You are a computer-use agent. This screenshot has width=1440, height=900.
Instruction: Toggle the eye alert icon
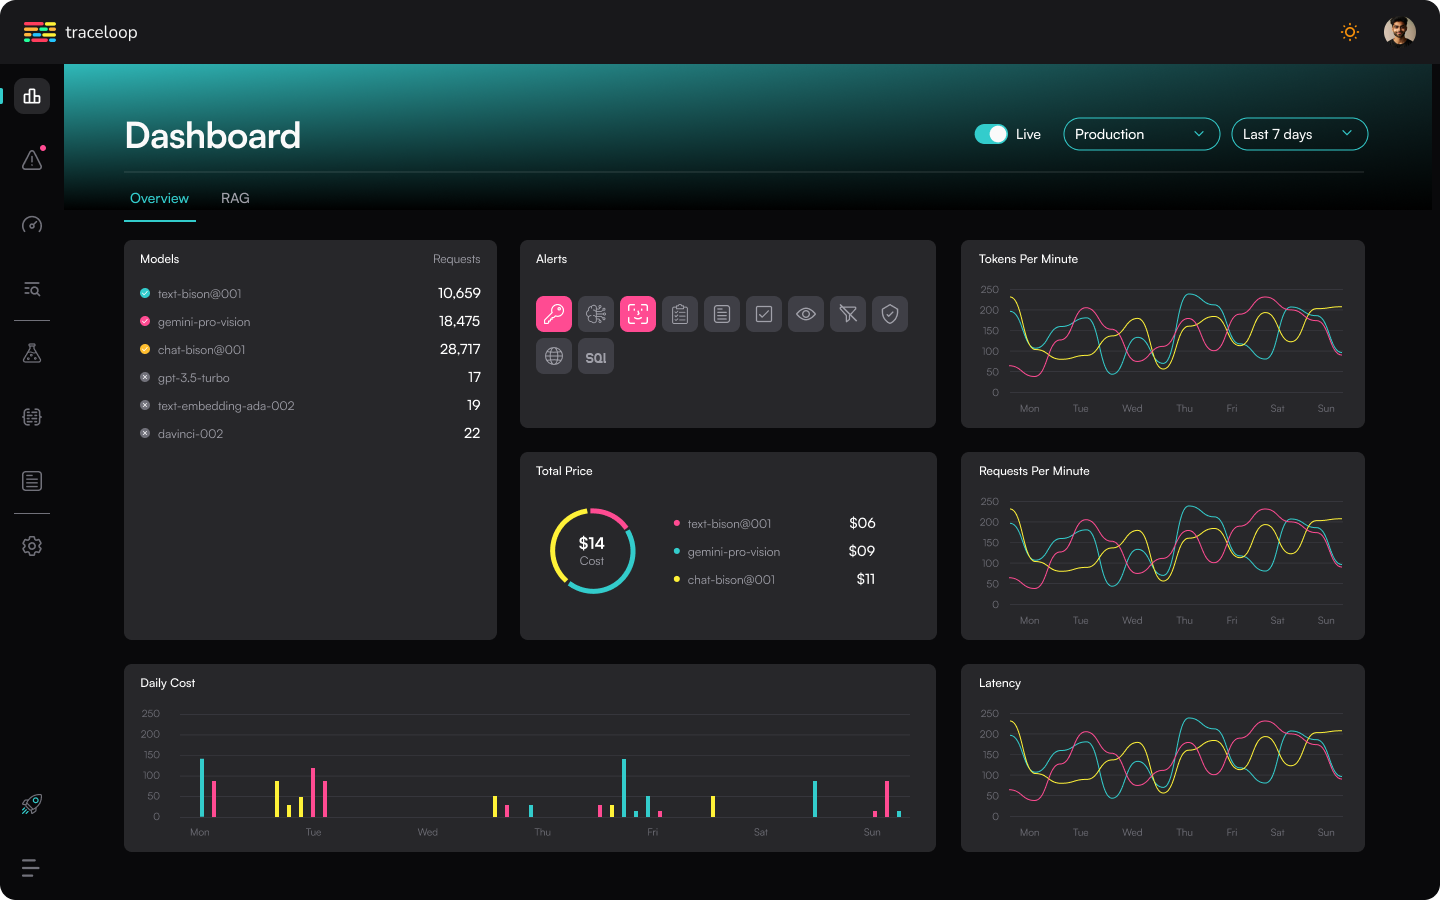[806, 314]
